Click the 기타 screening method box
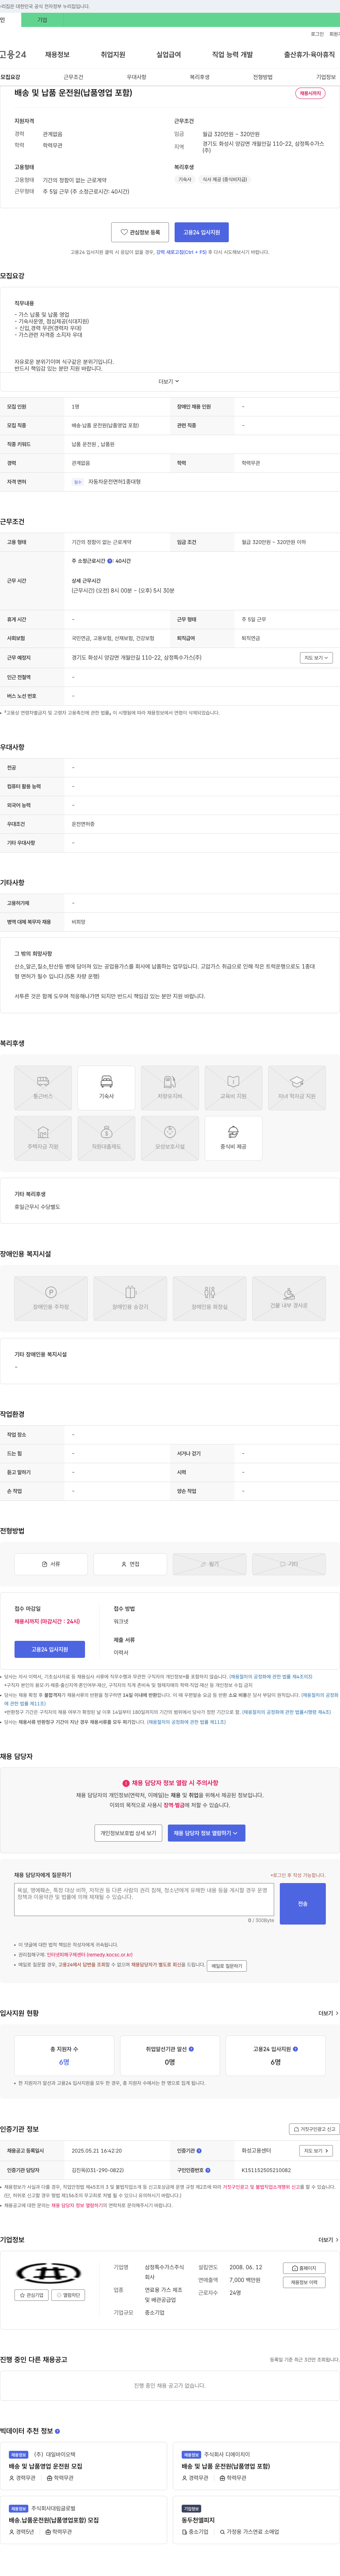The width and height of the screenshot is (340, 2576). coord(289,1564)
